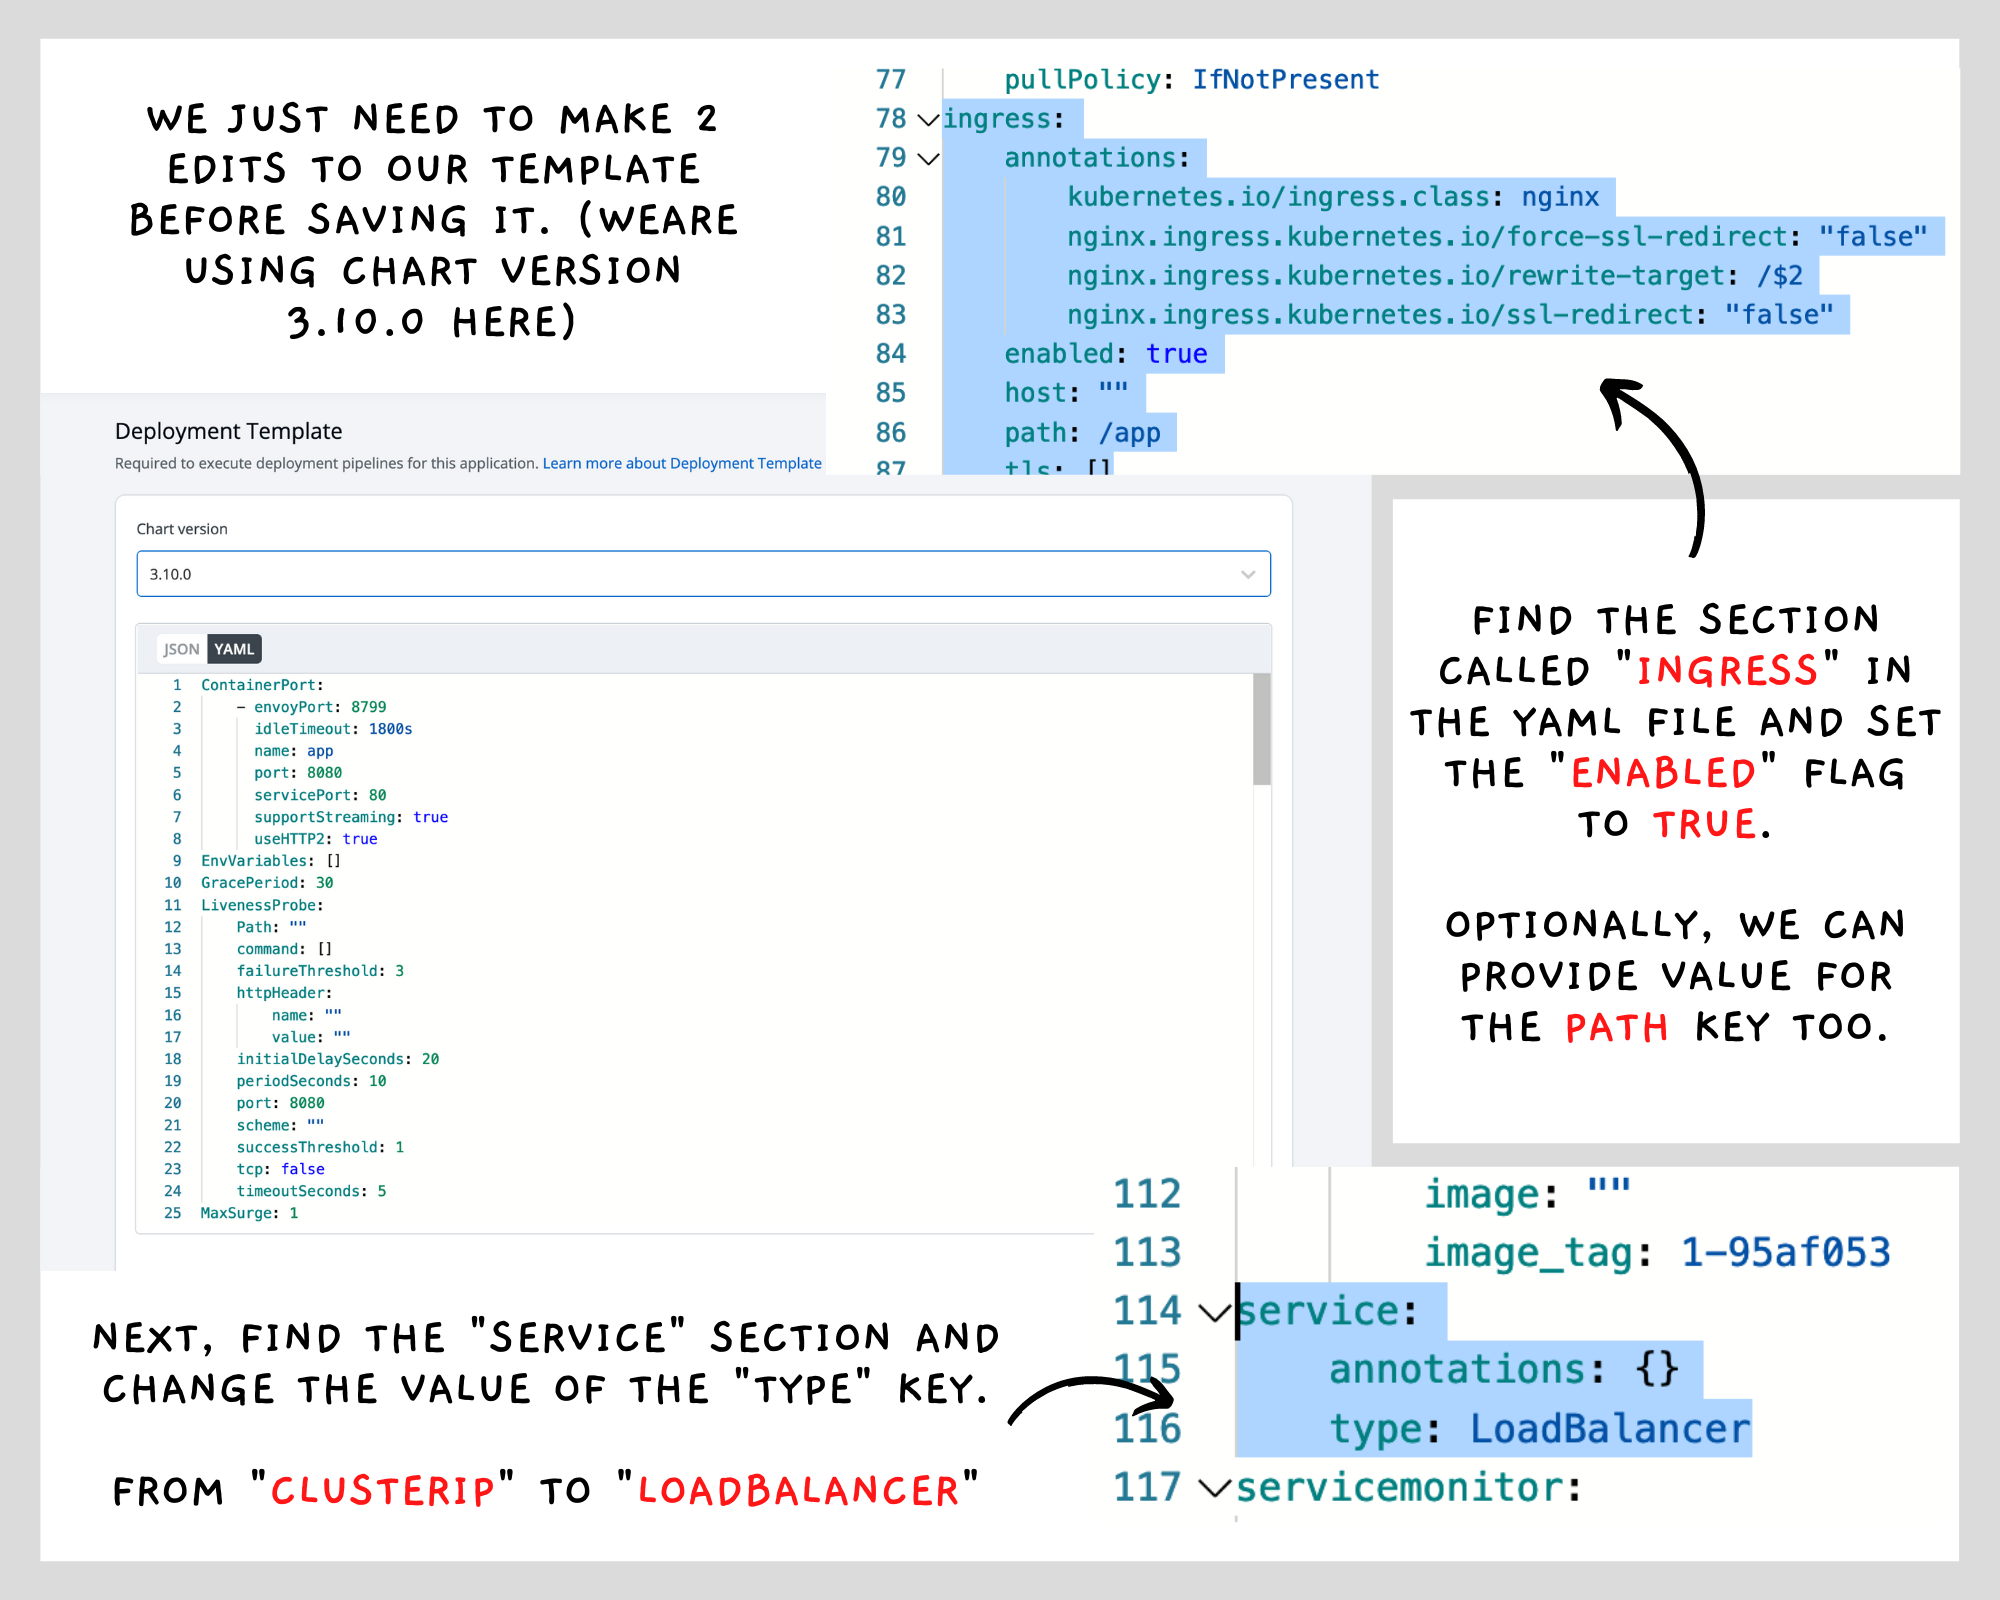Screen dimensions: 2000x1600
Task: Collapse the annotations fold arrow at line 79
Action: point(928,159)
